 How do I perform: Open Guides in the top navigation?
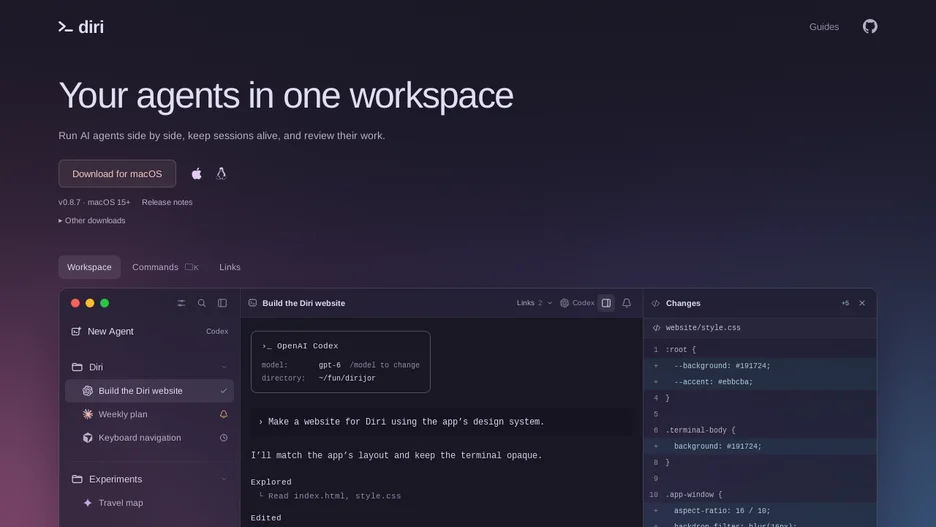tap(824, 27)
